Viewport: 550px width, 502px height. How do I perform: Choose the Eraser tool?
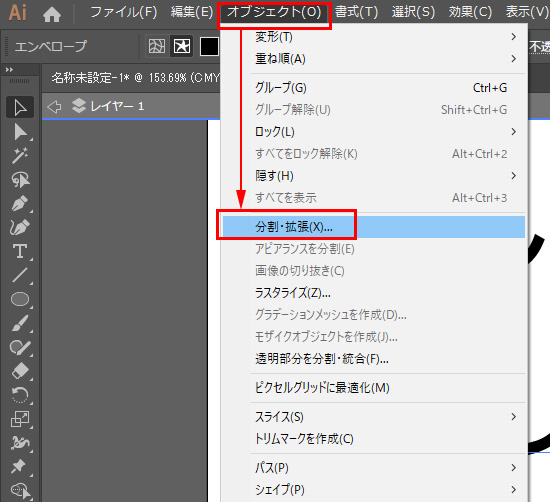[20, 371]
